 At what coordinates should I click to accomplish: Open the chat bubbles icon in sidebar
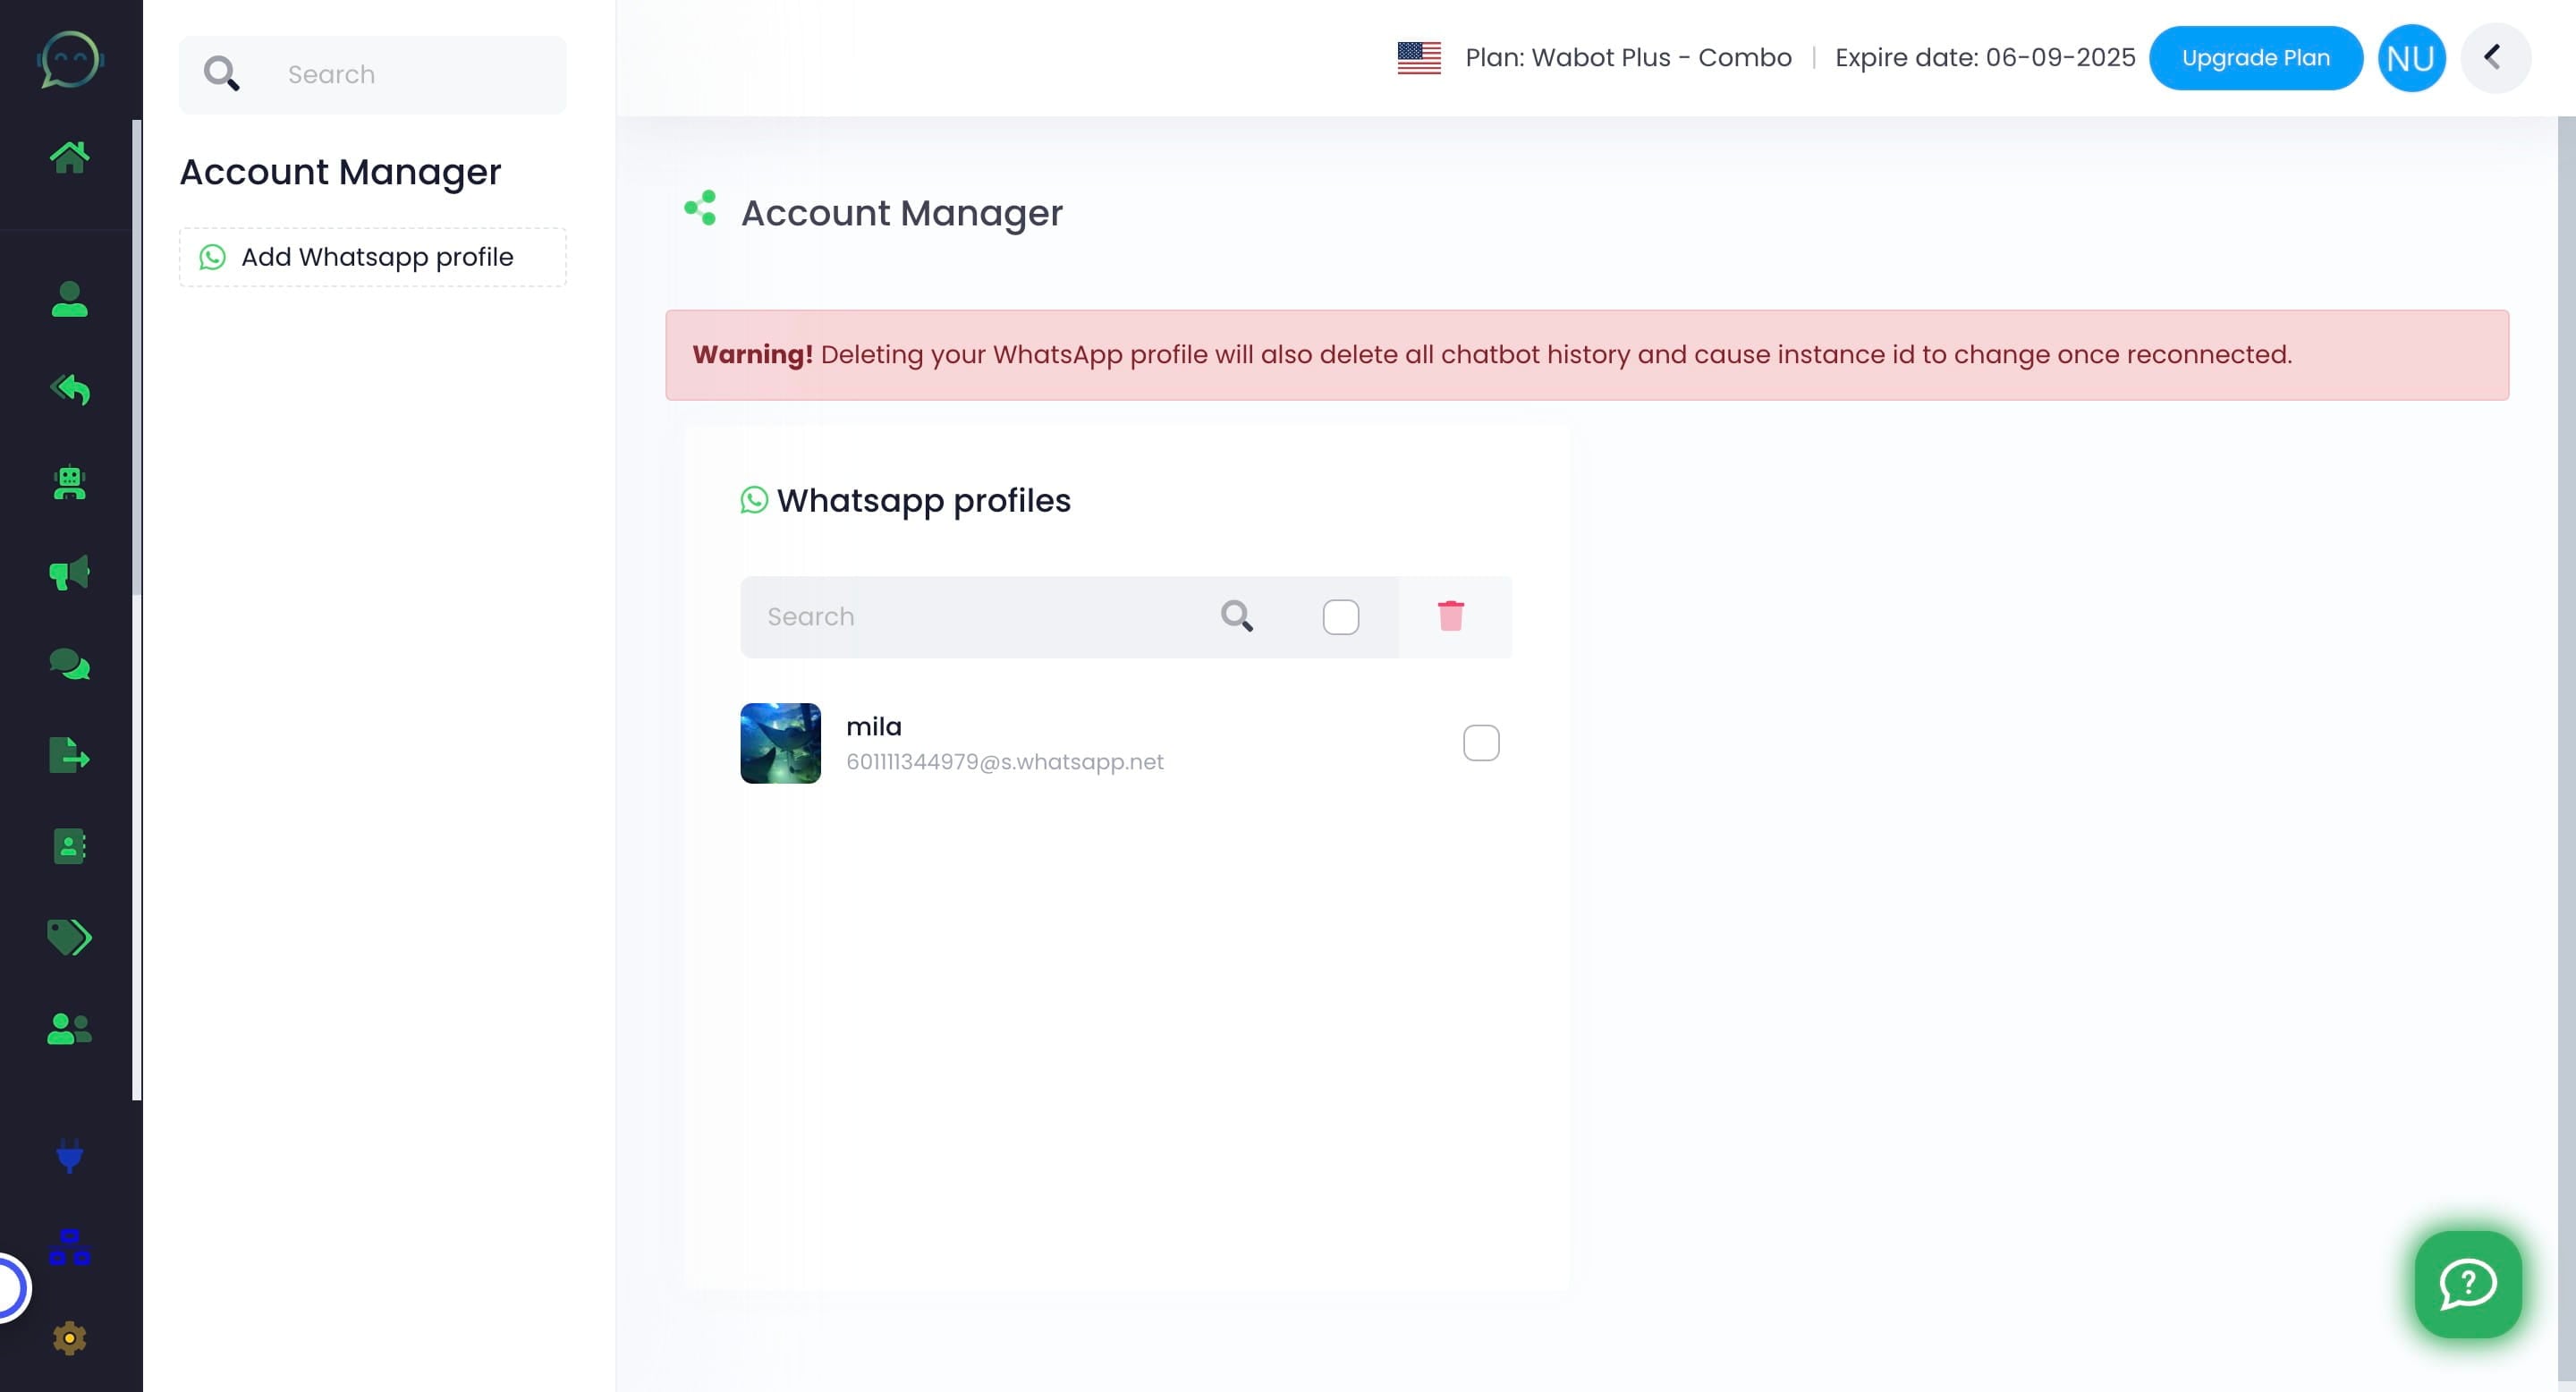69,664
